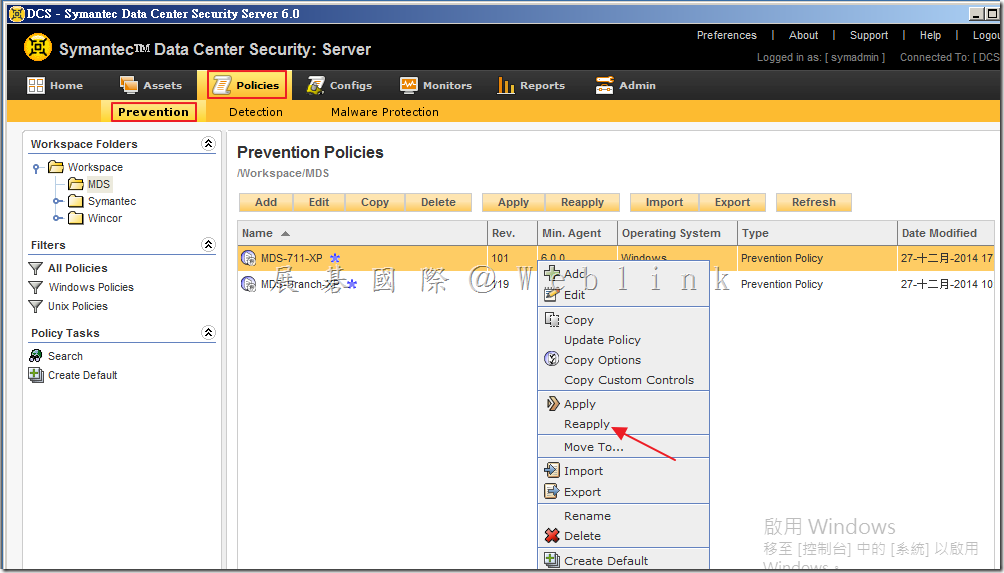This screenshot has width=1004, height=573.
Task: Choose Copy Custom Controls menu item
Action: coord(623,380)
